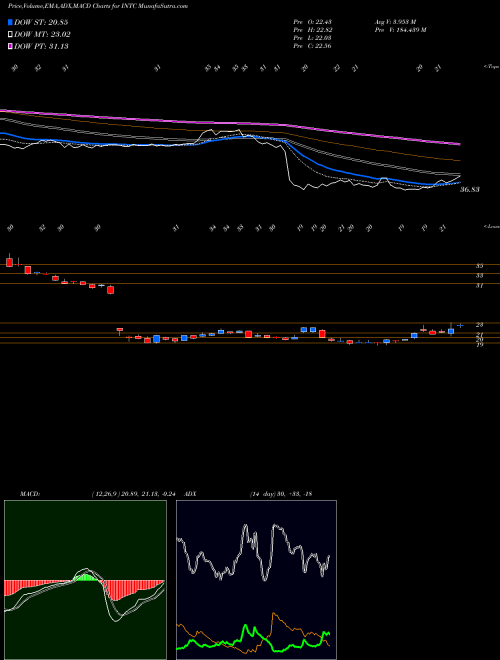Click the 'DOW ST: 20.85' legend label
The height and width of the screenshot is (660, 500).
[41, 22]
